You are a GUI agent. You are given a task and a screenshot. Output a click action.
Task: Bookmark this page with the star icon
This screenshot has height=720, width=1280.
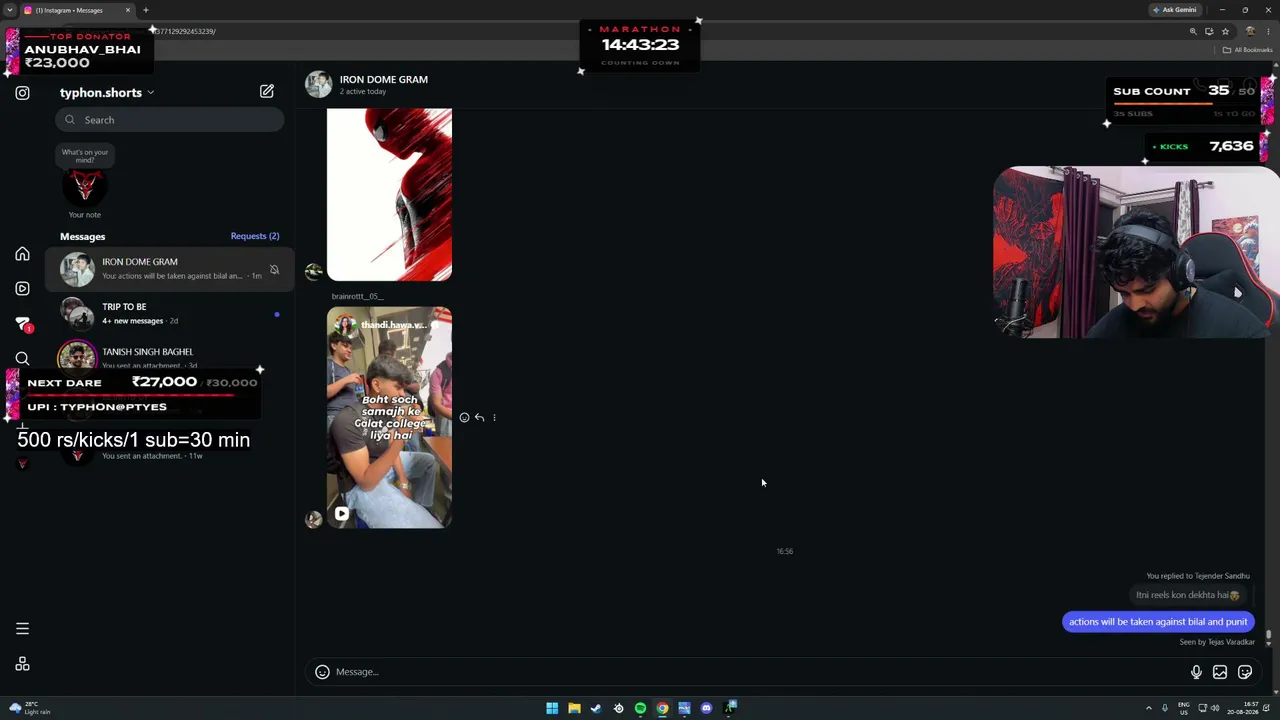point(1225,32)
